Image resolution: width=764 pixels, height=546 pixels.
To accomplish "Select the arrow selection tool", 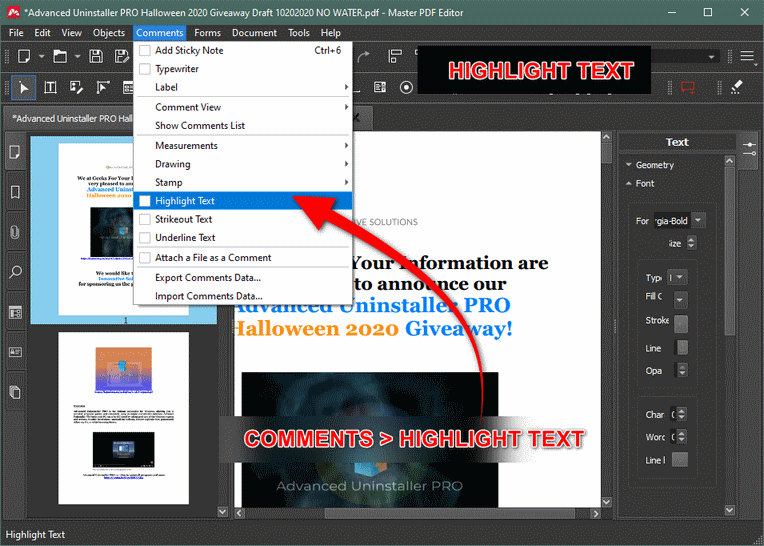I will [23, 88].
